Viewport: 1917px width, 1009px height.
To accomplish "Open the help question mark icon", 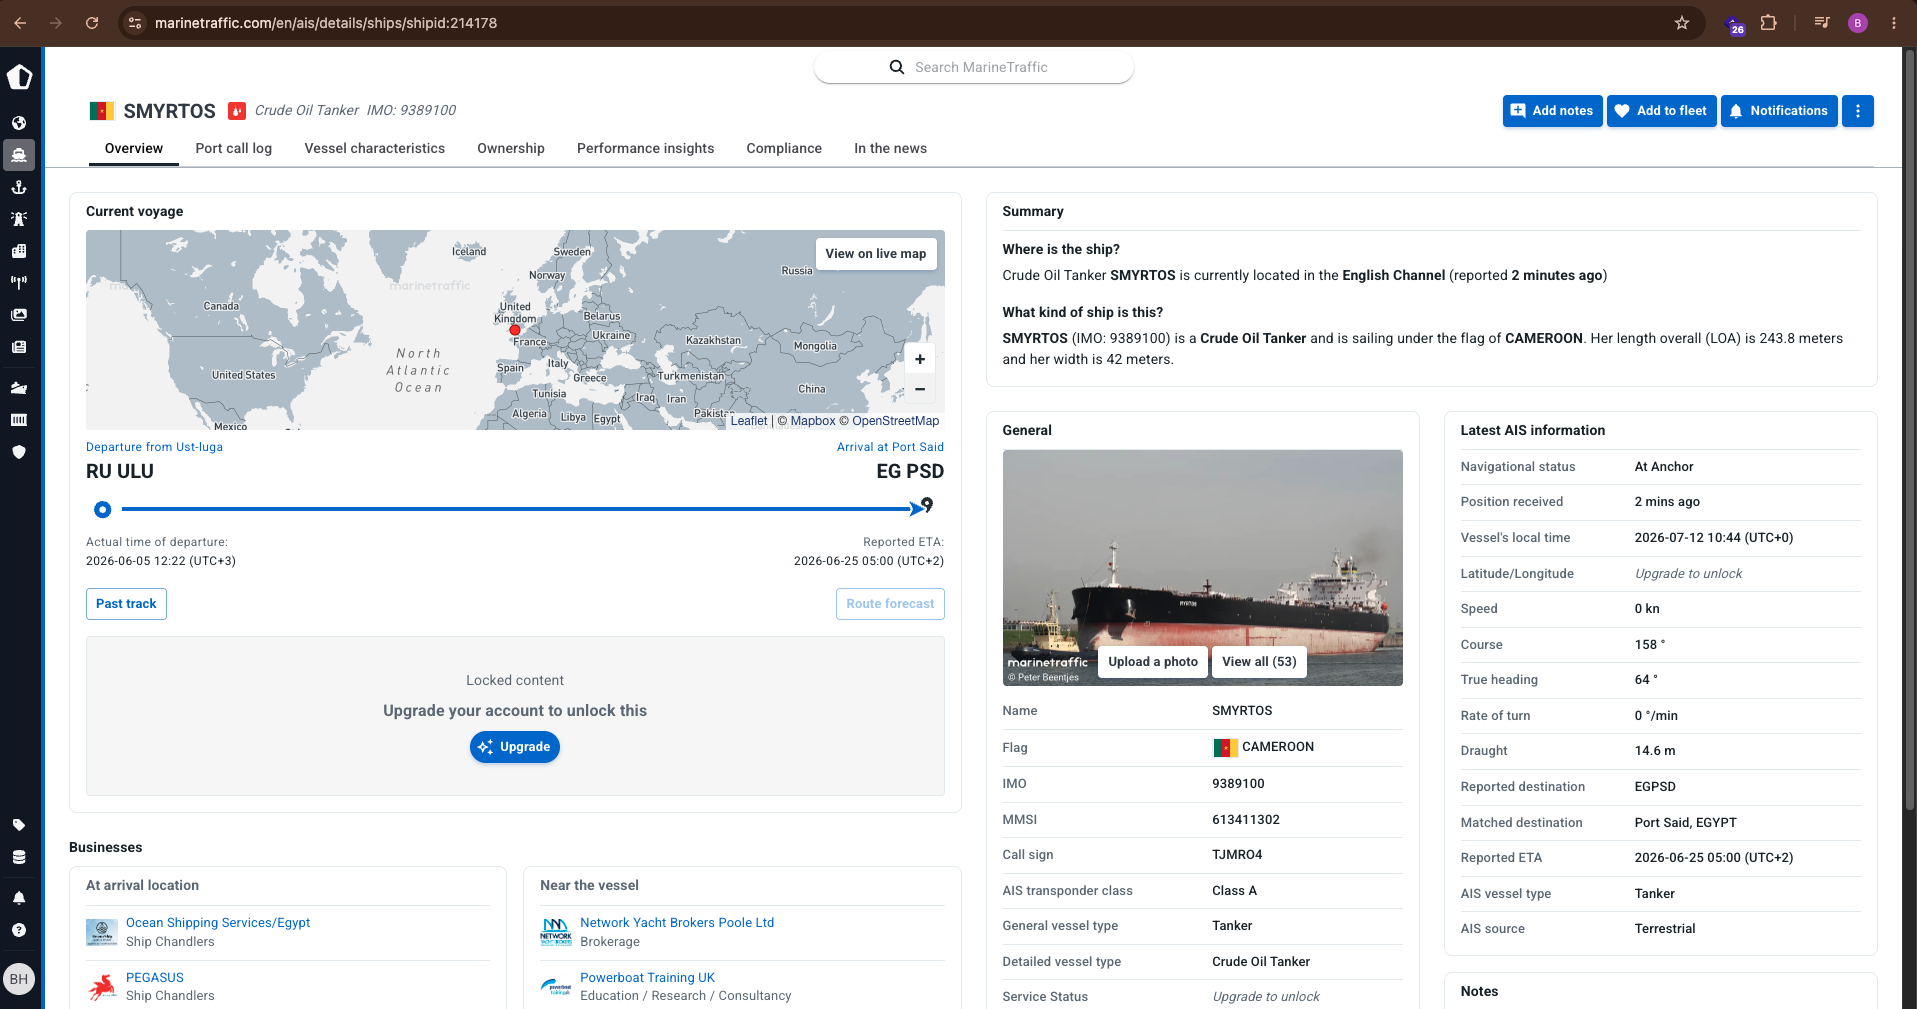I will (x=19, y=930).
